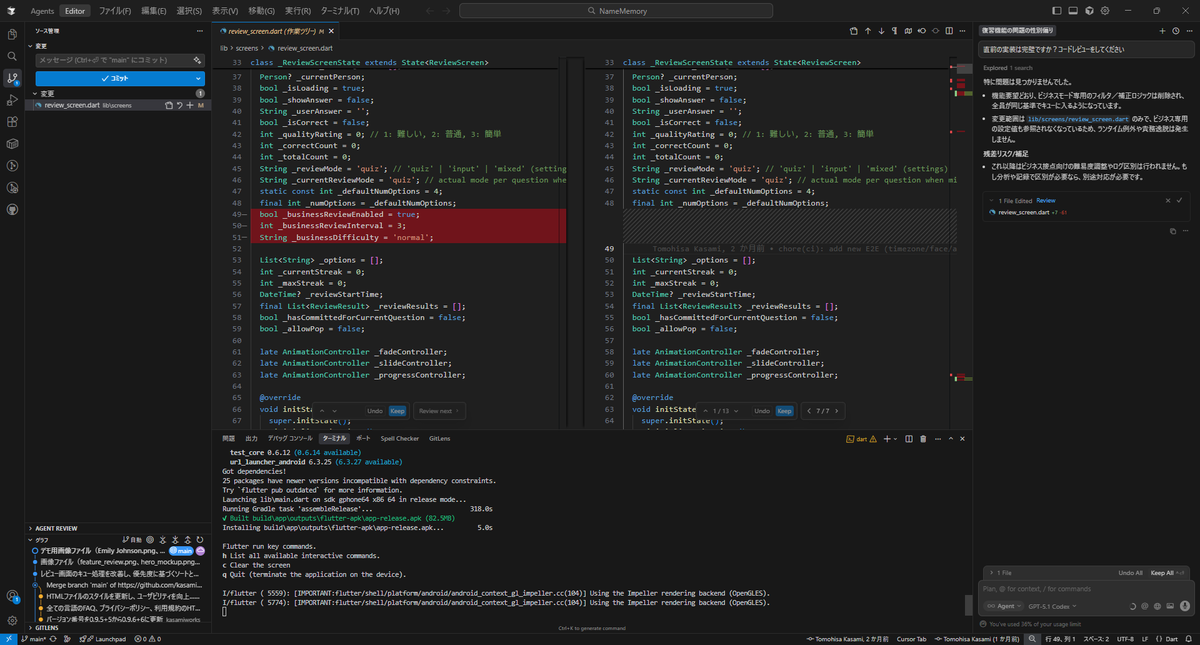Click the Keep All button
The image size is (1200, 645).
point(1162,573)
